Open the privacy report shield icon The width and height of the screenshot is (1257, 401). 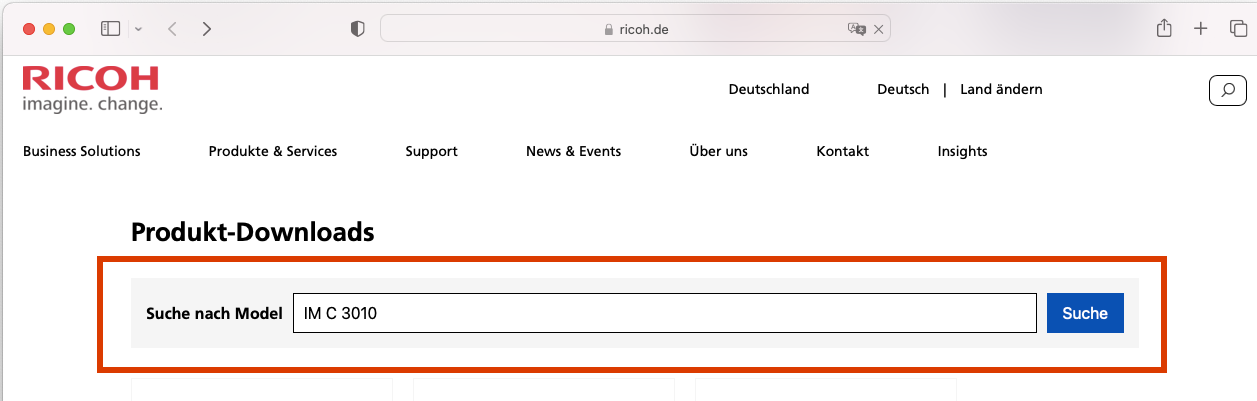pos(357,29)
